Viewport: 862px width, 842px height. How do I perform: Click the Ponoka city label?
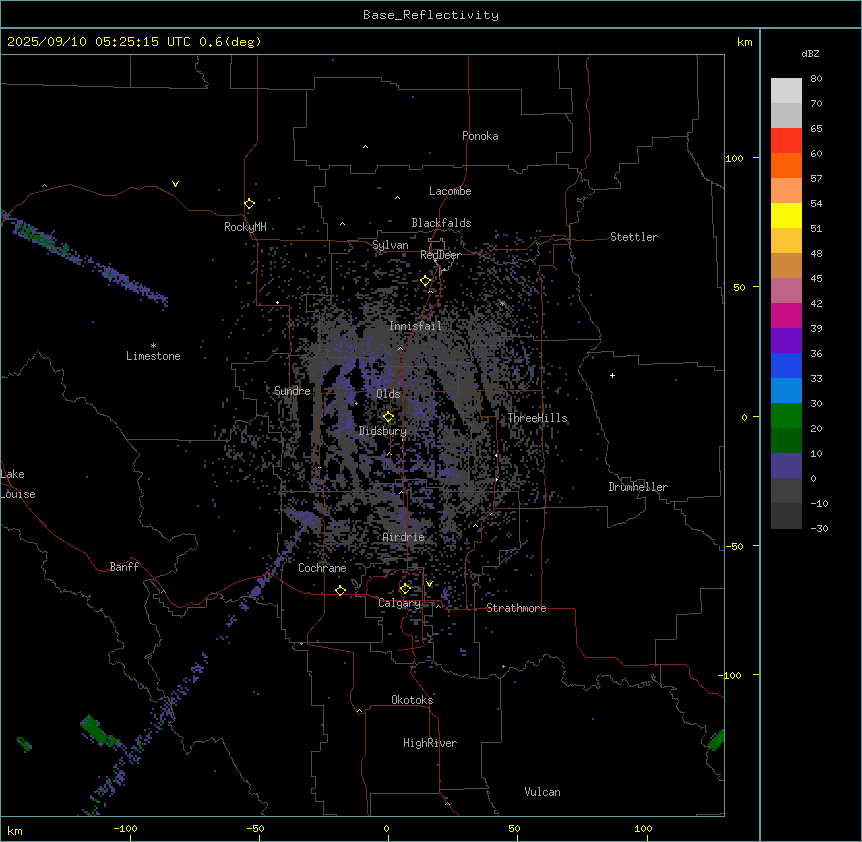coord(480,136)
